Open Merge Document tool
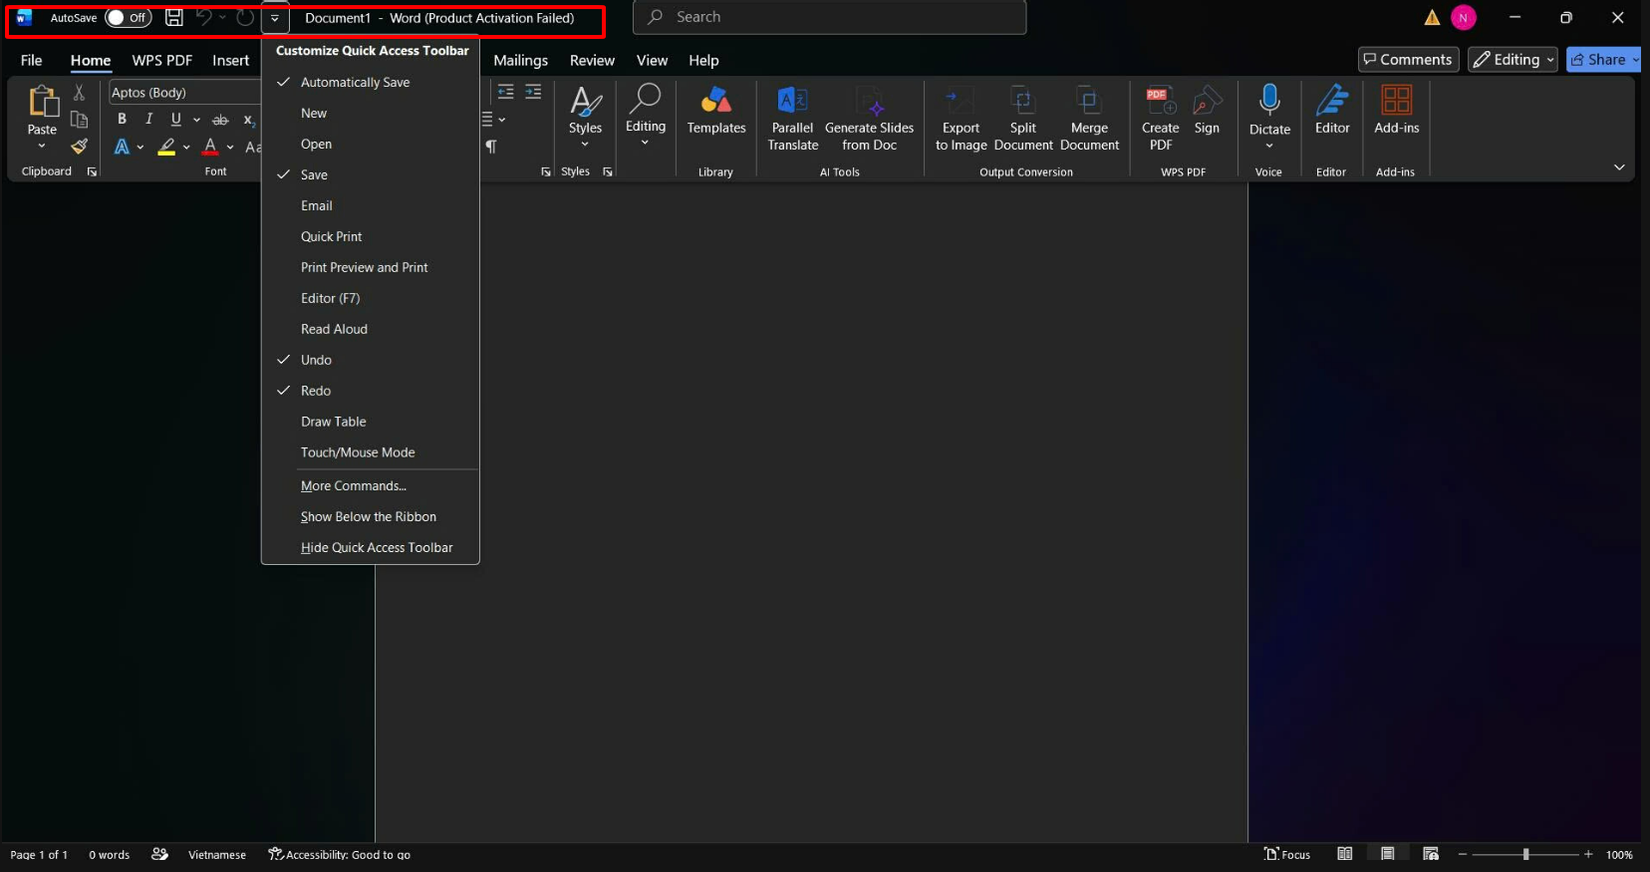This screenshot has height=872, width=1650. [x=1089, y=119]
